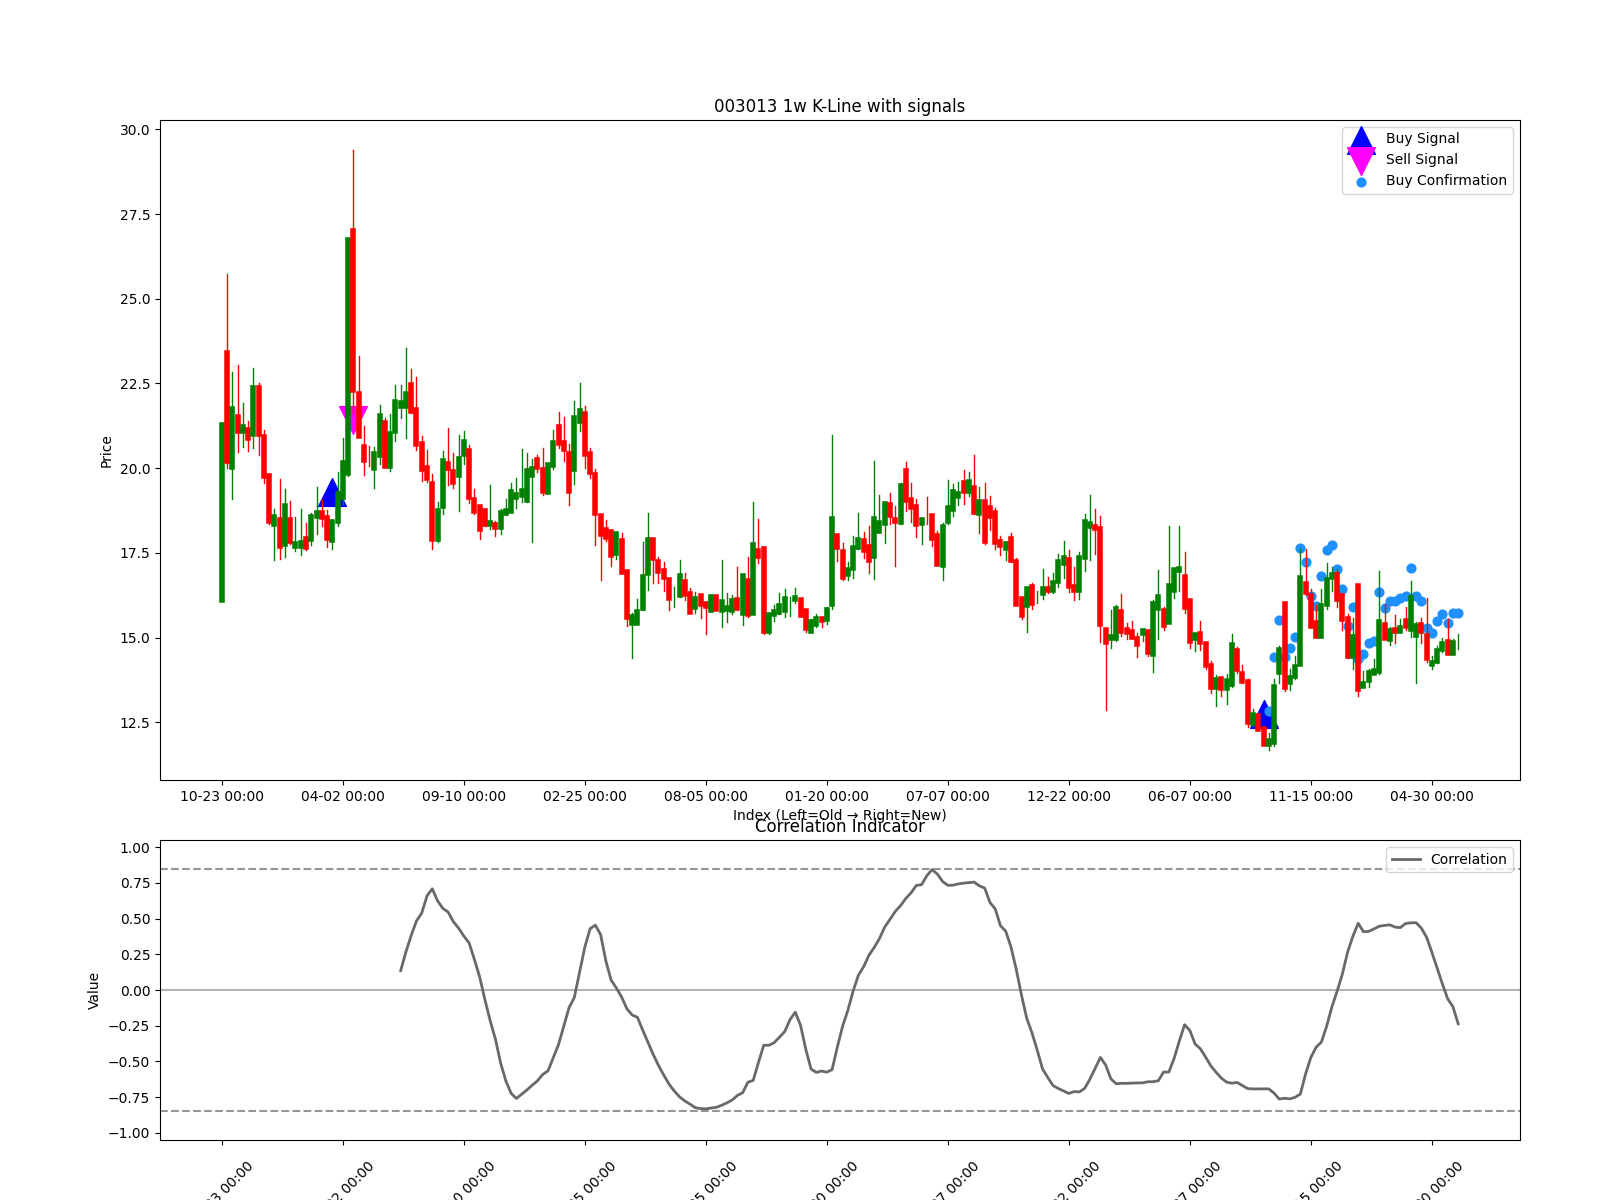Click the 0.50 correlation tick label

tap(134, 919)
